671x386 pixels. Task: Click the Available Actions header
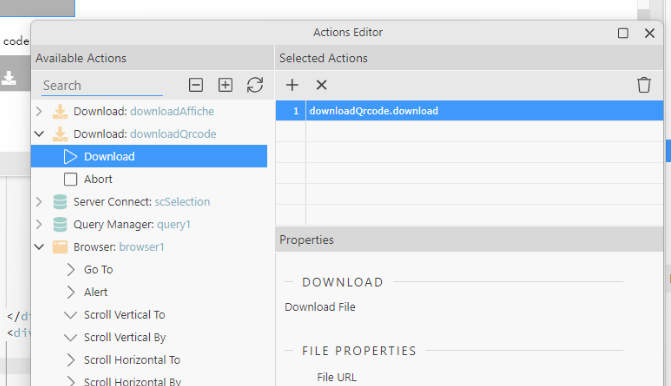point(152,58)
